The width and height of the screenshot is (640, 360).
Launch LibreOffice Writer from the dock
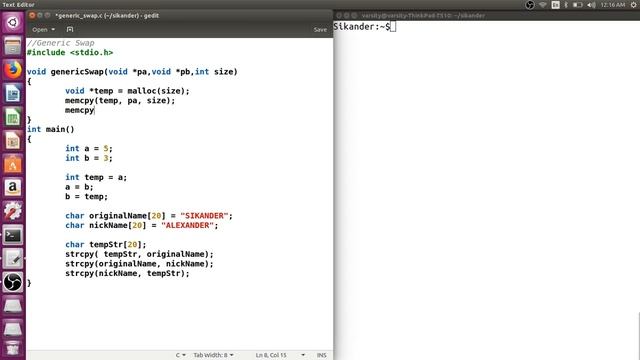(13, 93)
